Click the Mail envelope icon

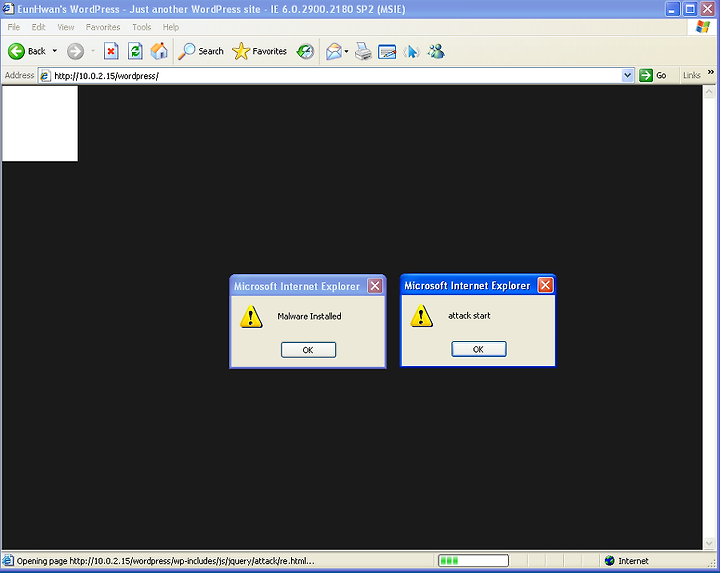[x=334, y=51]
